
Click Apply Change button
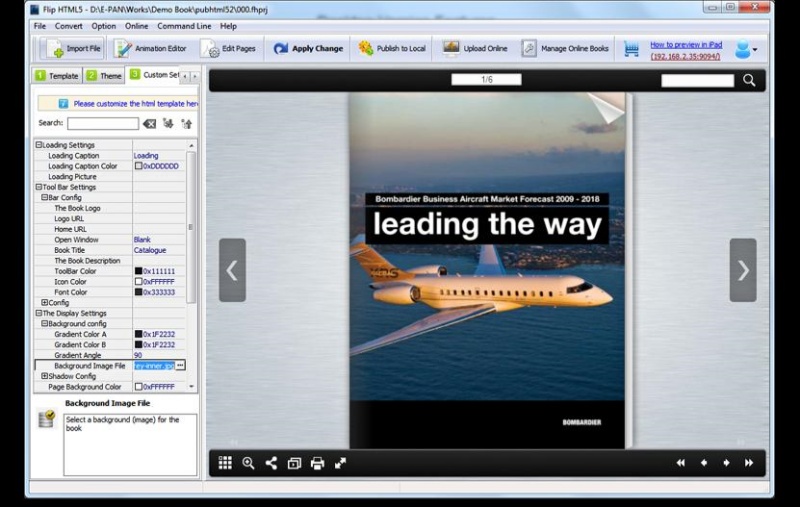coord(308,48)
